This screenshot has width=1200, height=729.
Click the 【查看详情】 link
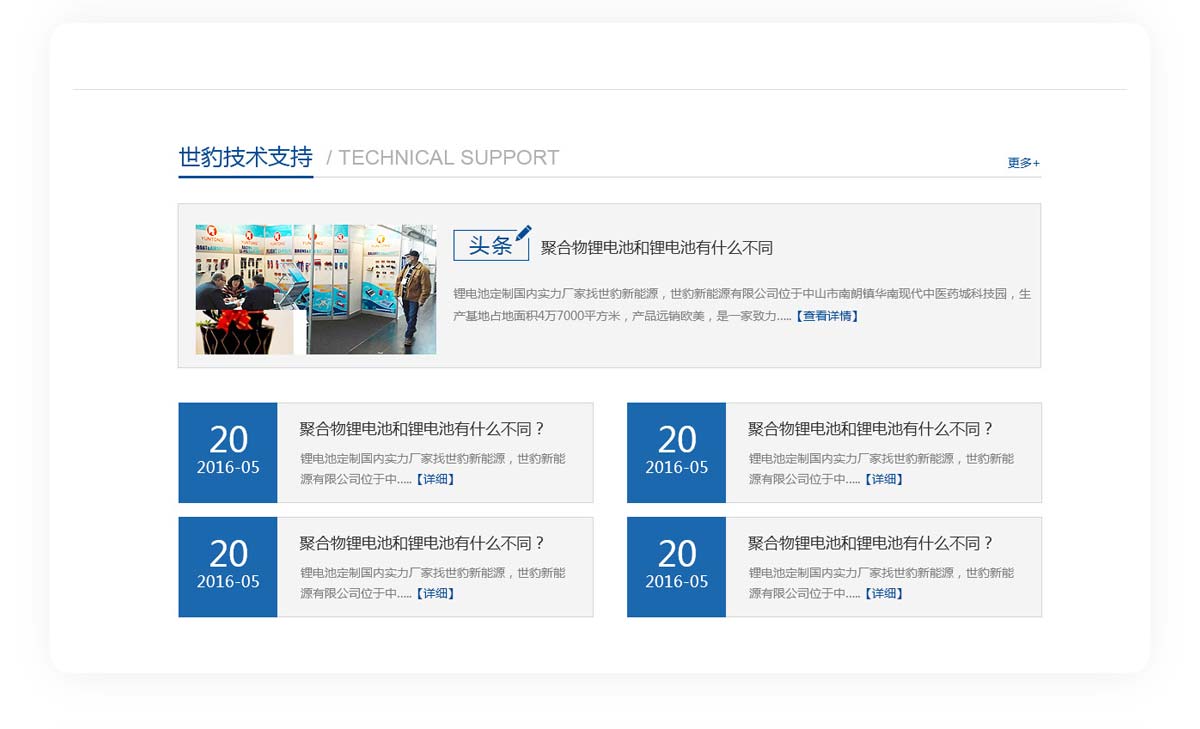pyautogui.click(x=826, y=316)
